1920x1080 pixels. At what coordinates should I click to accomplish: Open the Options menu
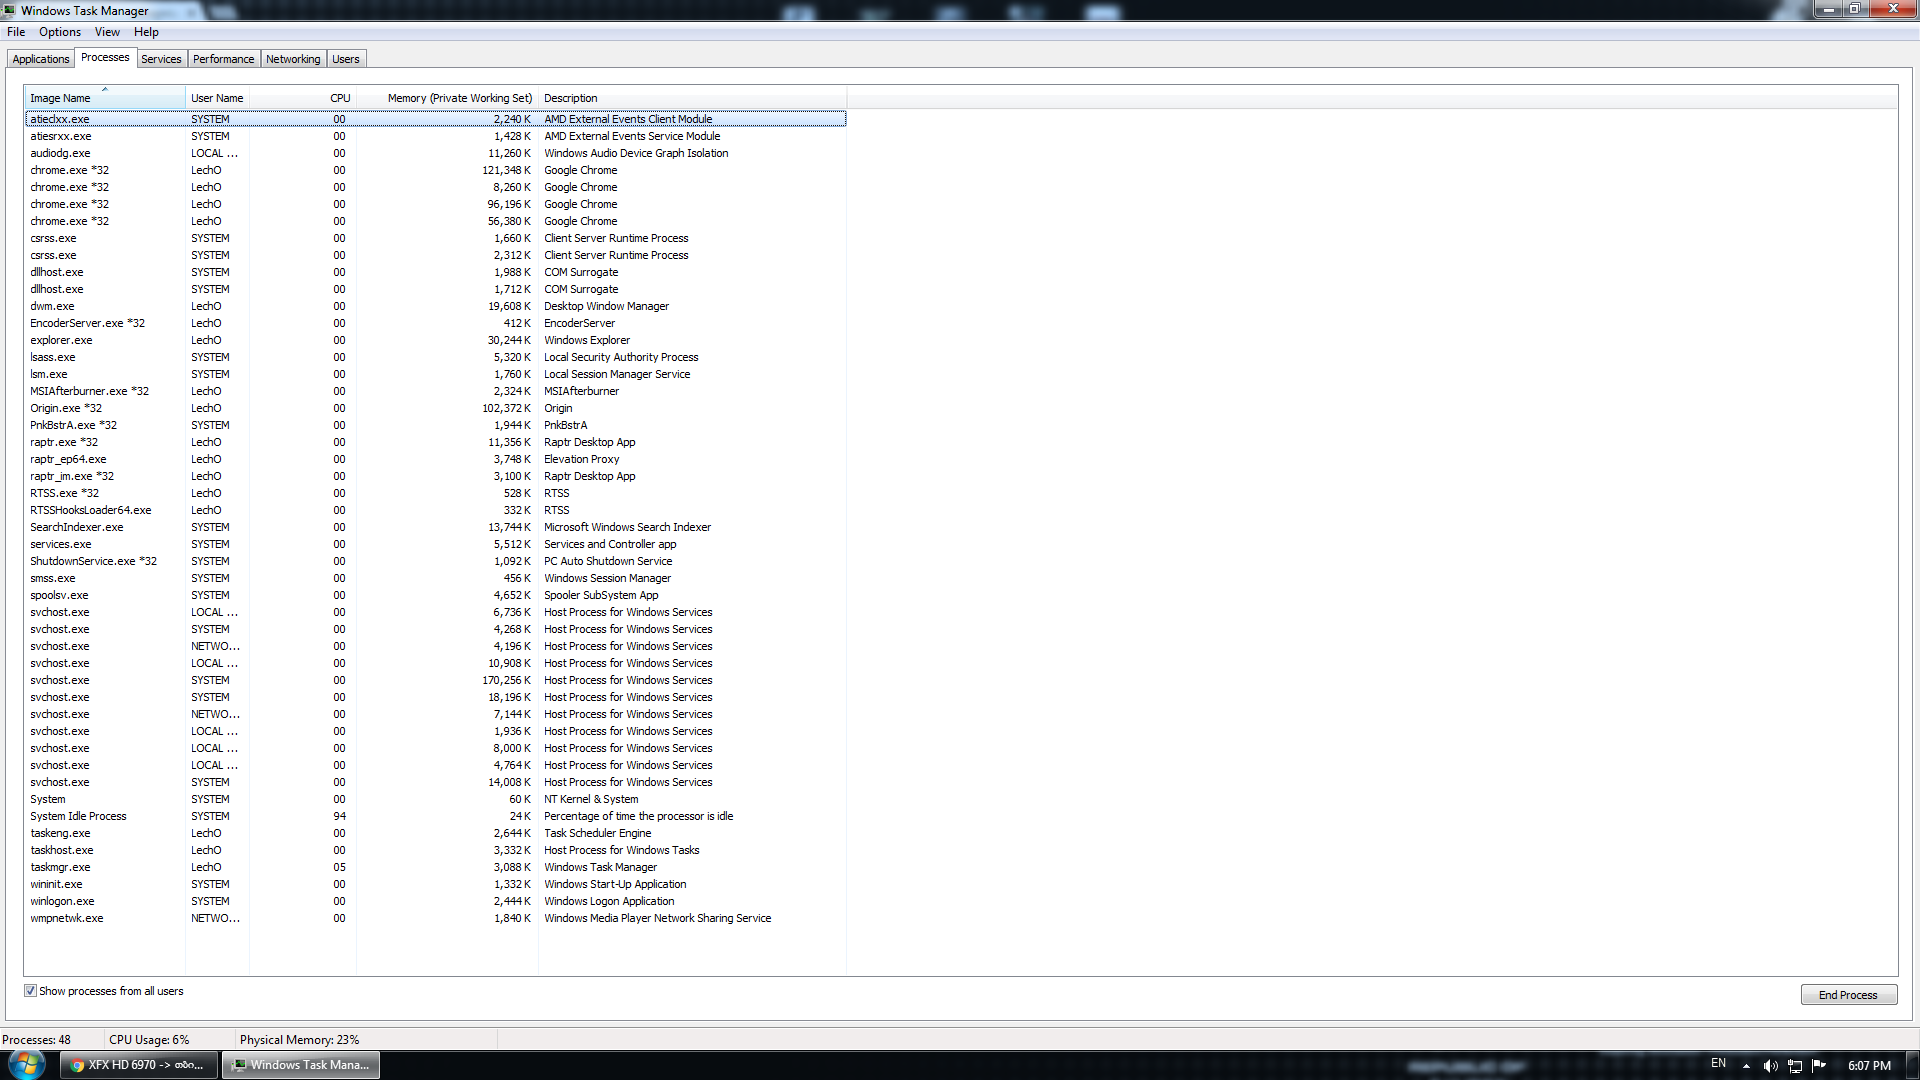60,32
